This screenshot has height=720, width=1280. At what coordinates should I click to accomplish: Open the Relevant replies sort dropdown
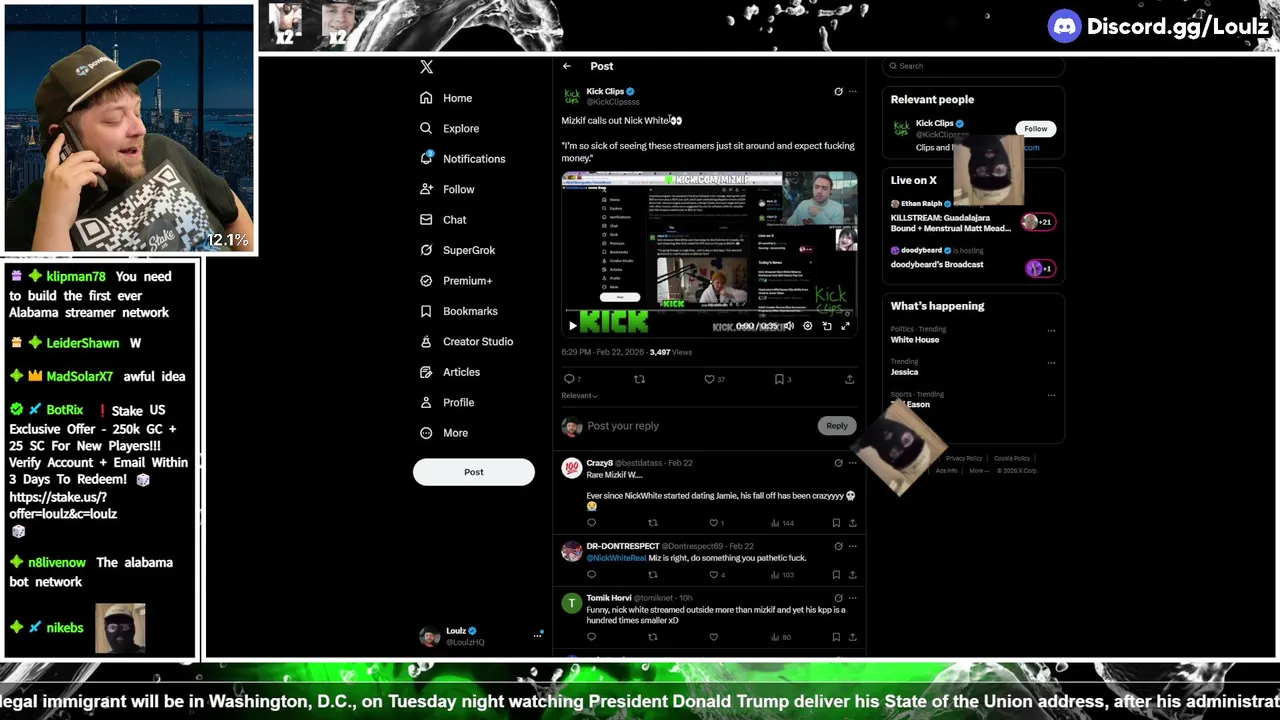pos(579,396)
